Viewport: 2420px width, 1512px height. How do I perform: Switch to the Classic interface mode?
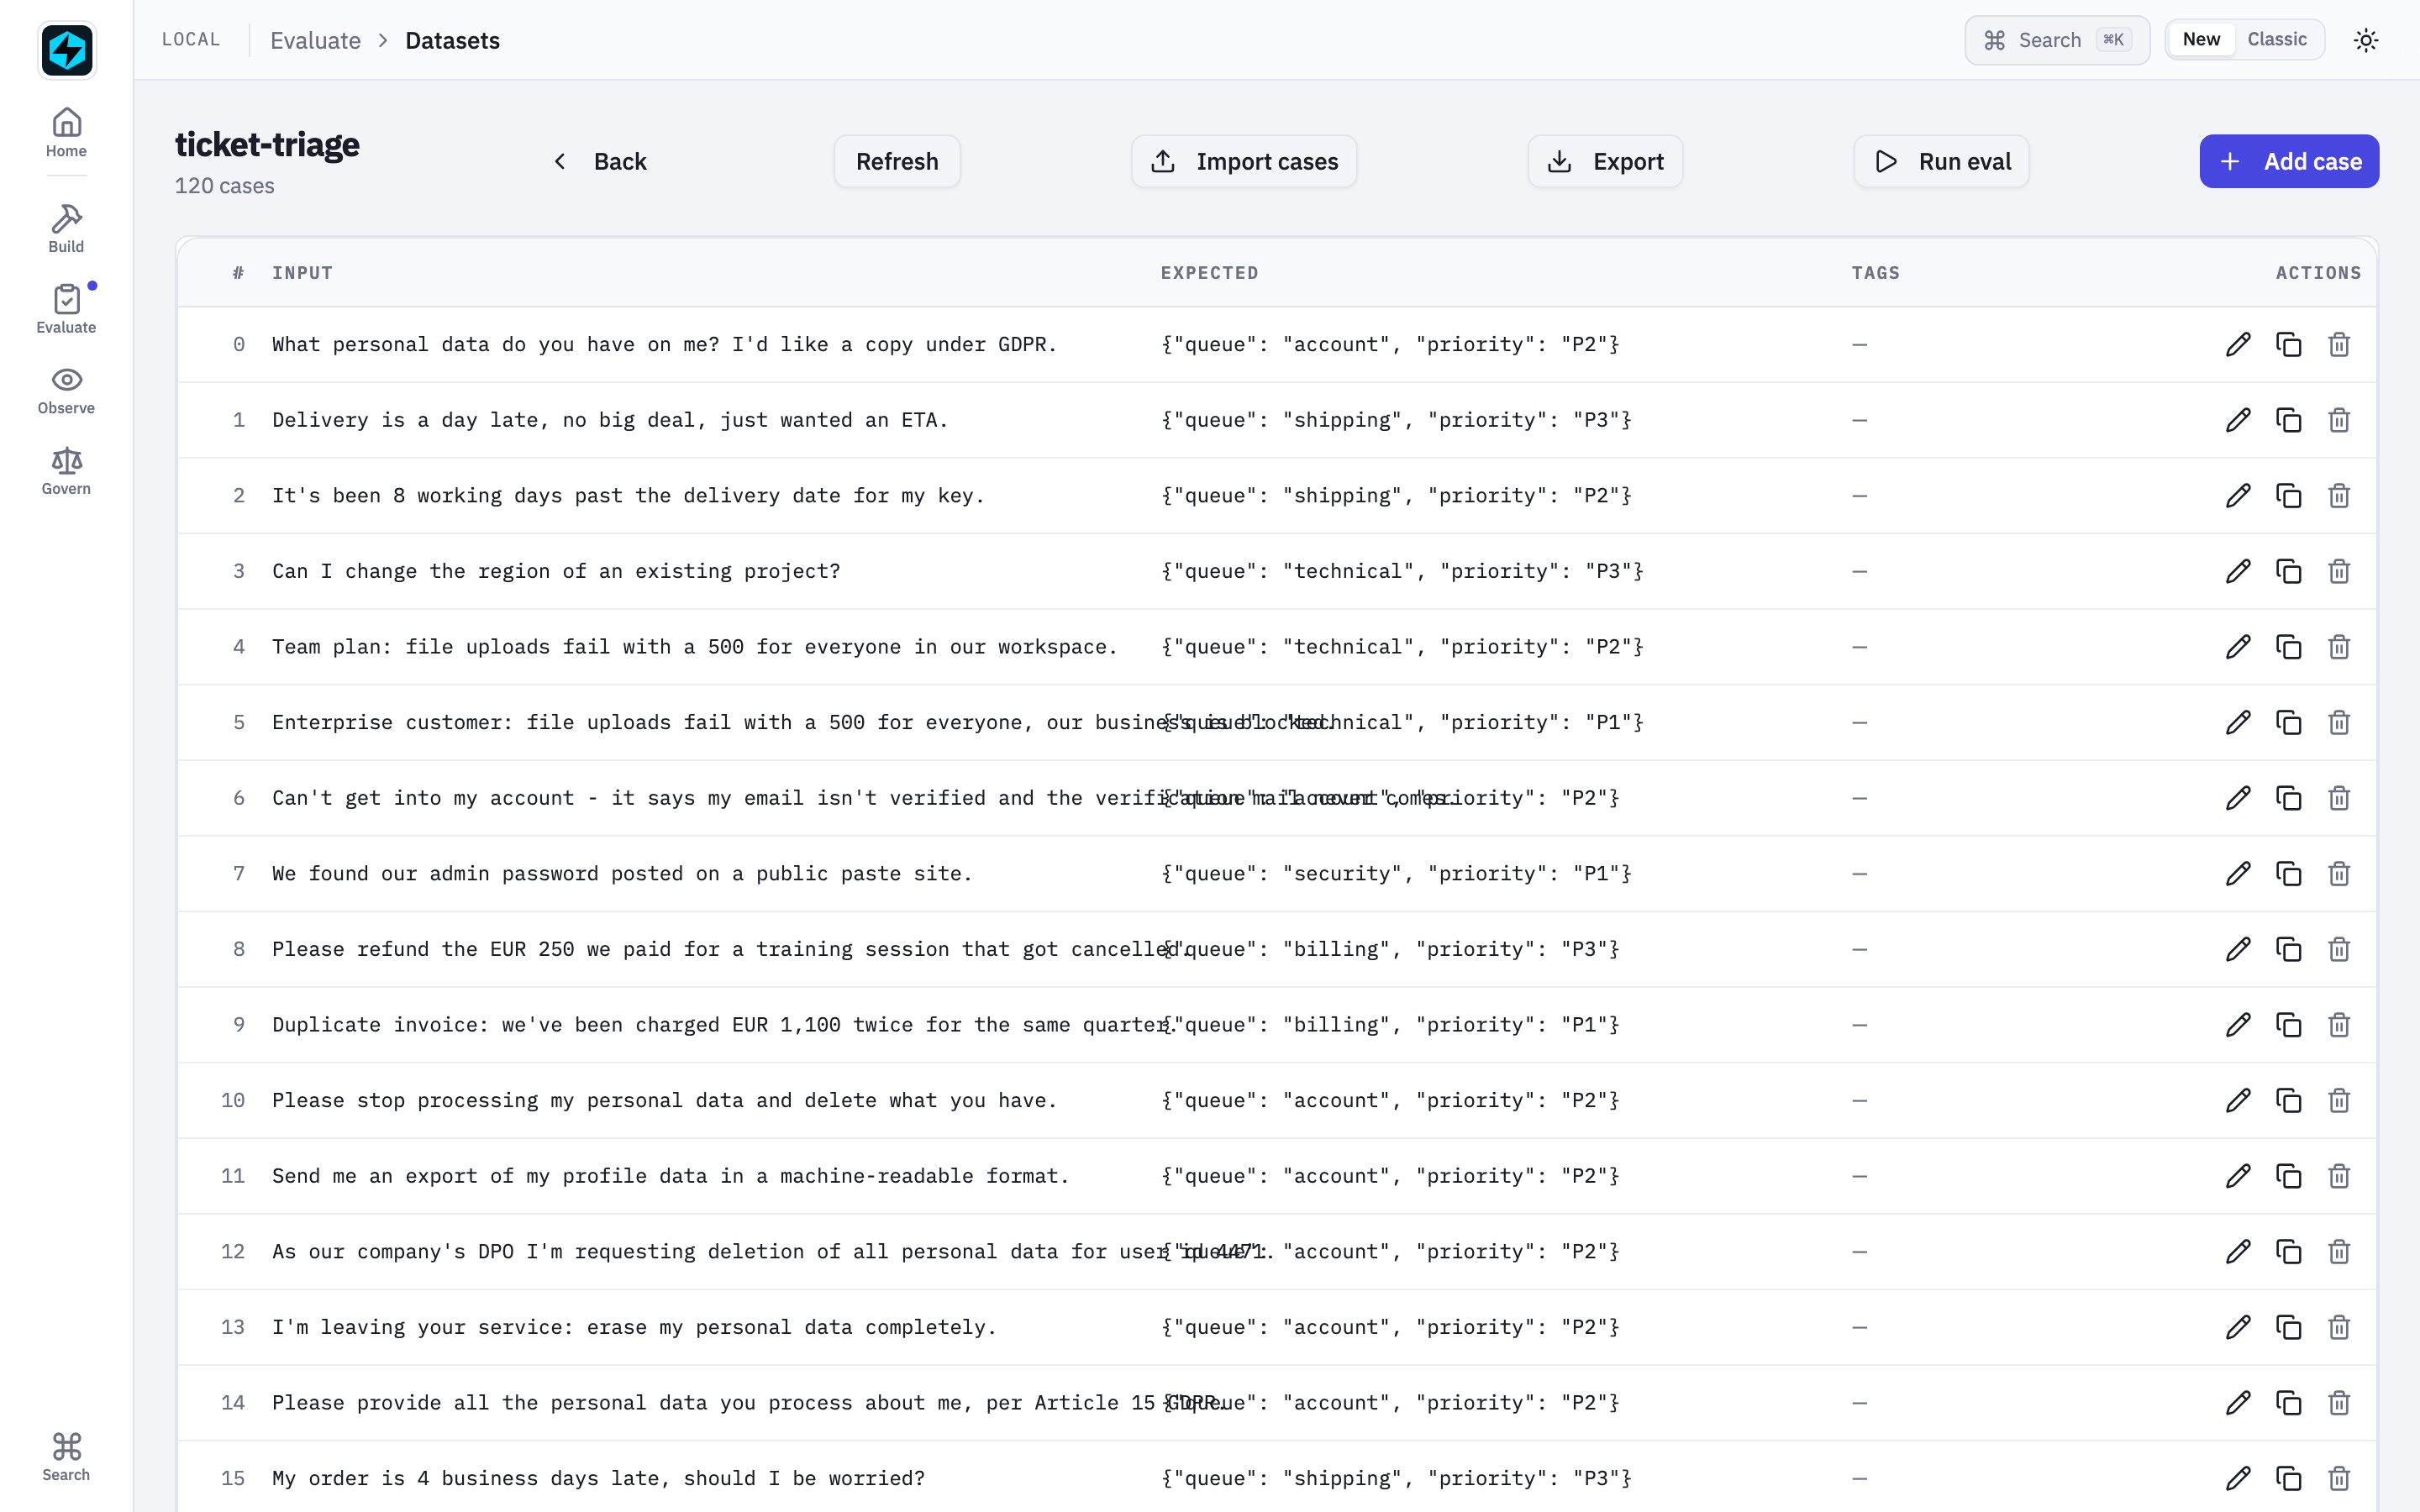point(2277,39)
